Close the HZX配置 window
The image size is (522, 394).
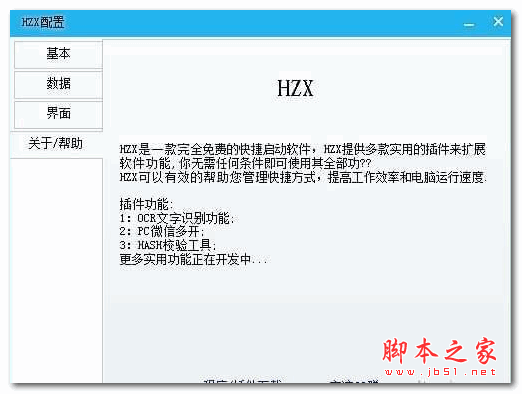pyautogui.click(x=498, y=22)
